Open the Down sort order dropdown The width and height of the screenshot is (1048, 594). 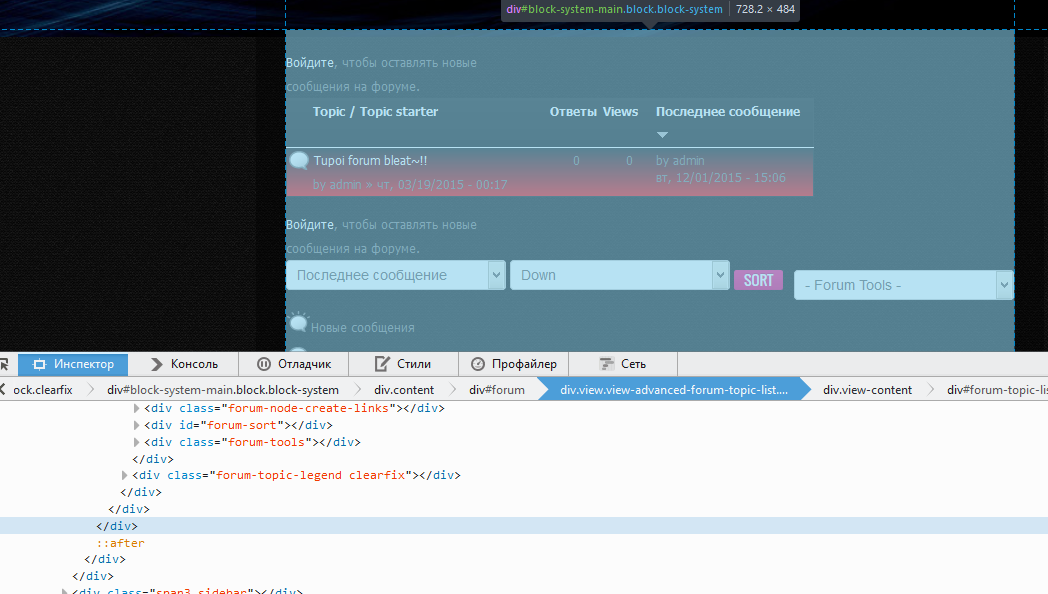[620, 275]
